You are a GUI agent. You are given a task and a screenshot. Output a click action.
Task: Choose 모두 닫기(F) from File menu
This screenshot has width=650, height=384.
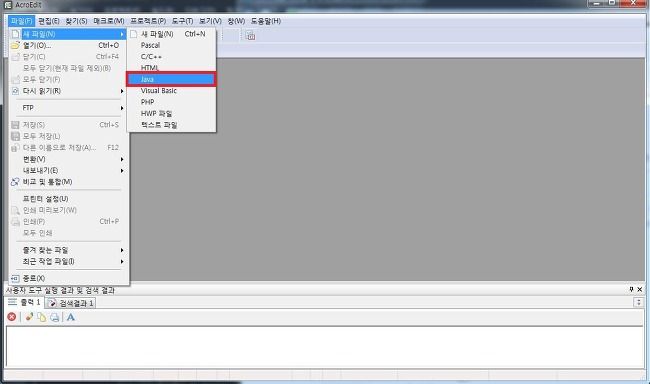point(68,79)
